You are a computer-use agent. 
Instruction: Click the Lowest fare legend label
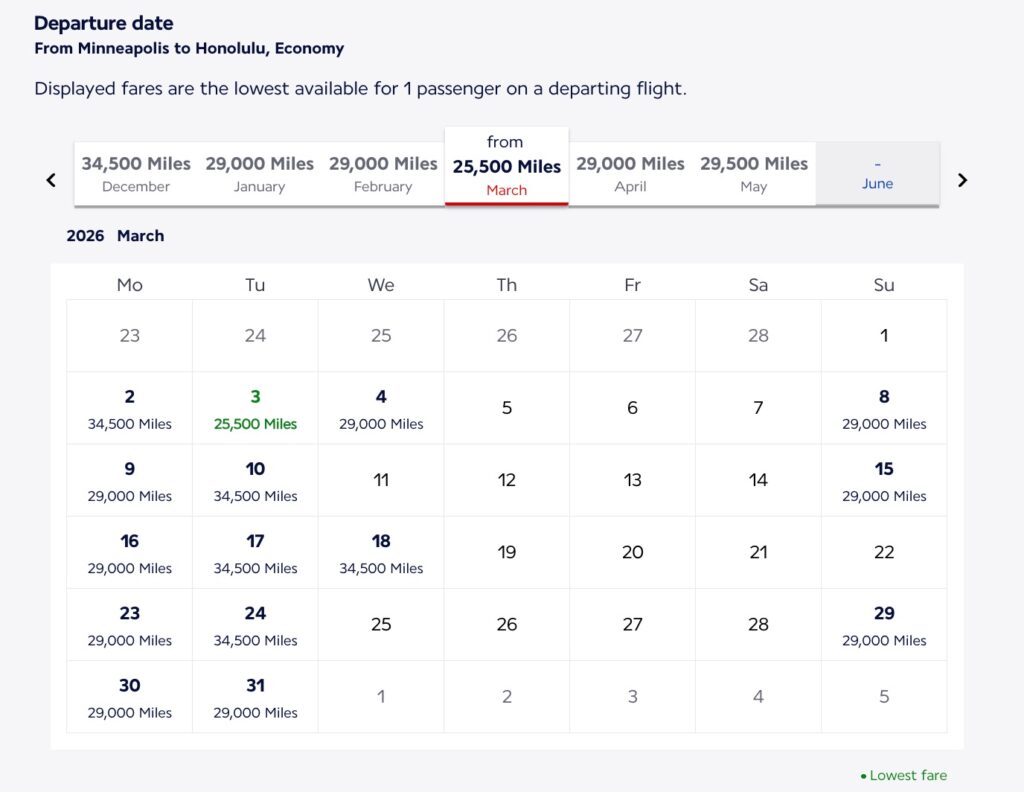pyautogui.click(x=908, y=775)
